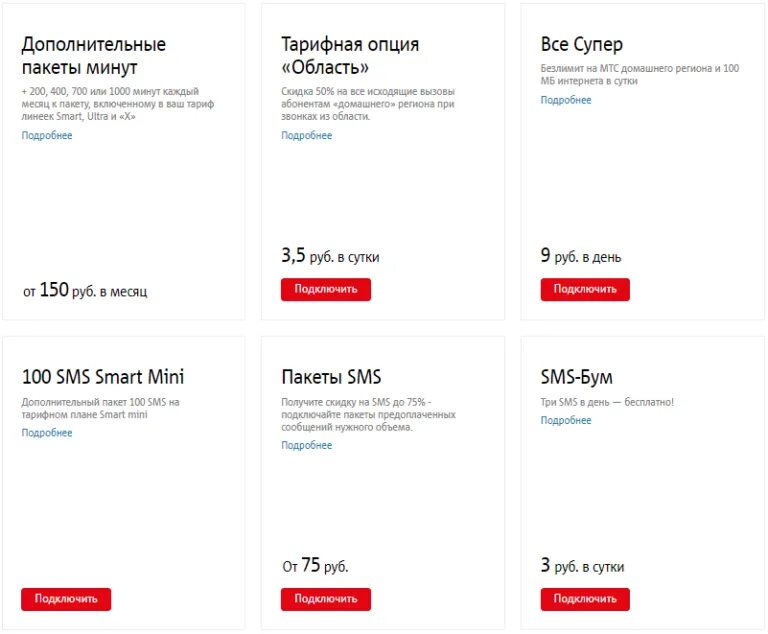Click the 9 руб. в день price
This screenshot has width=768, height=634.
tap(581, 256)
